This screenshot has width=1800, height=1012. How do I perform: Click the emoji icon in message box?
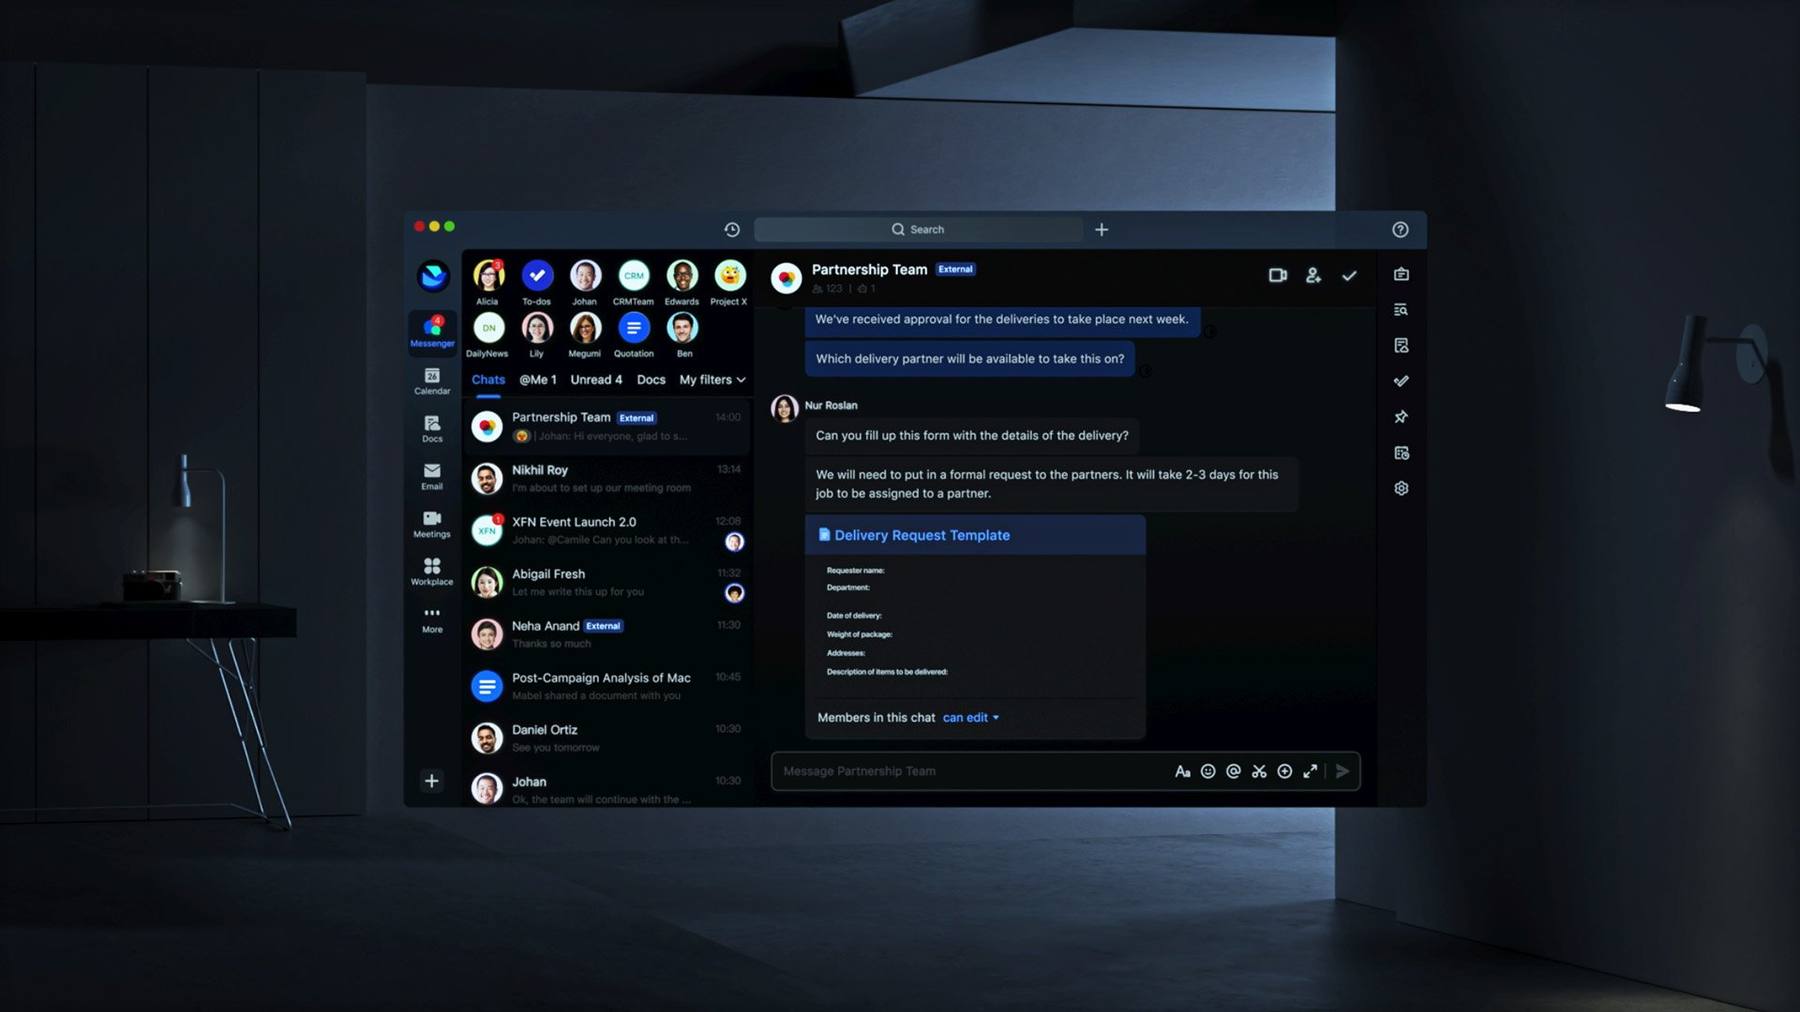pos(1208,771)
